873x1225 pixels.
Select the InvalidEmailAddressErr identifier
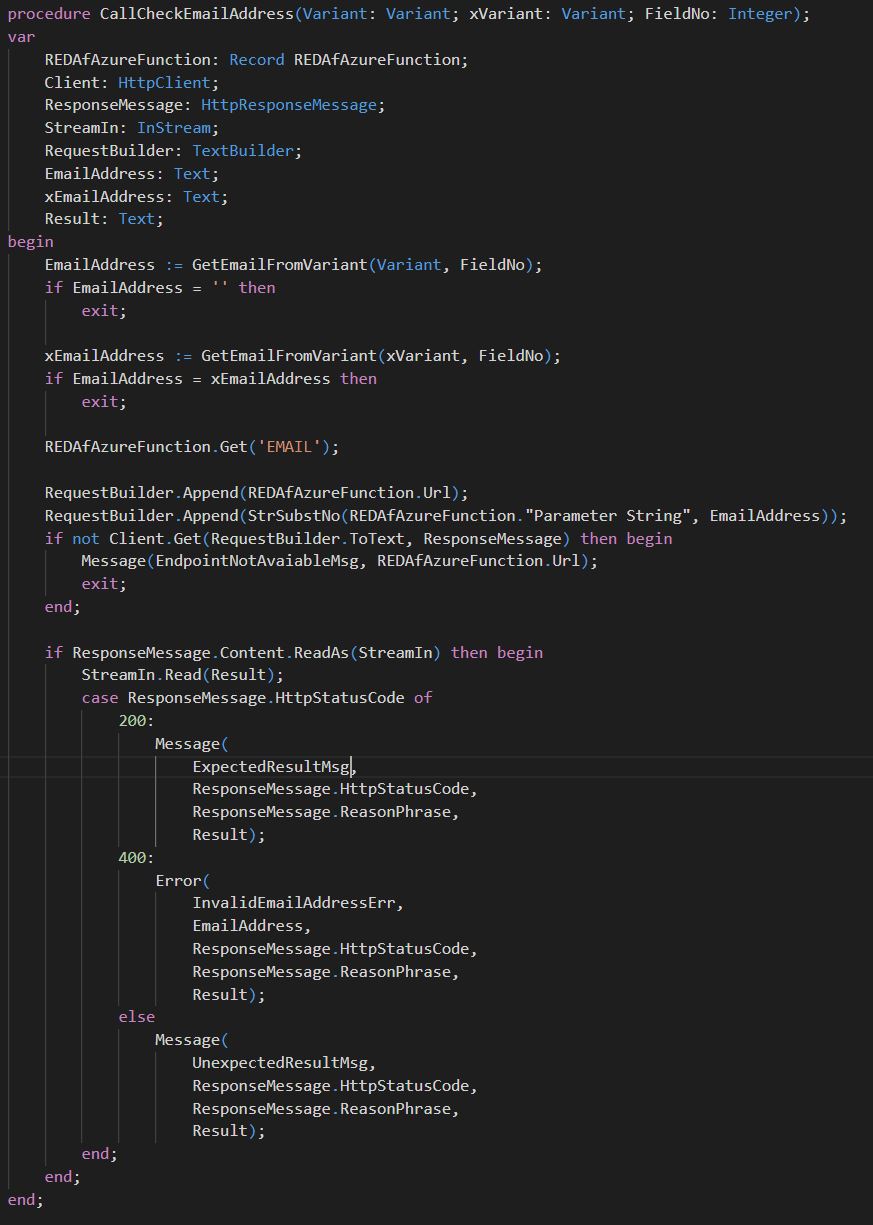coord(296,903)
